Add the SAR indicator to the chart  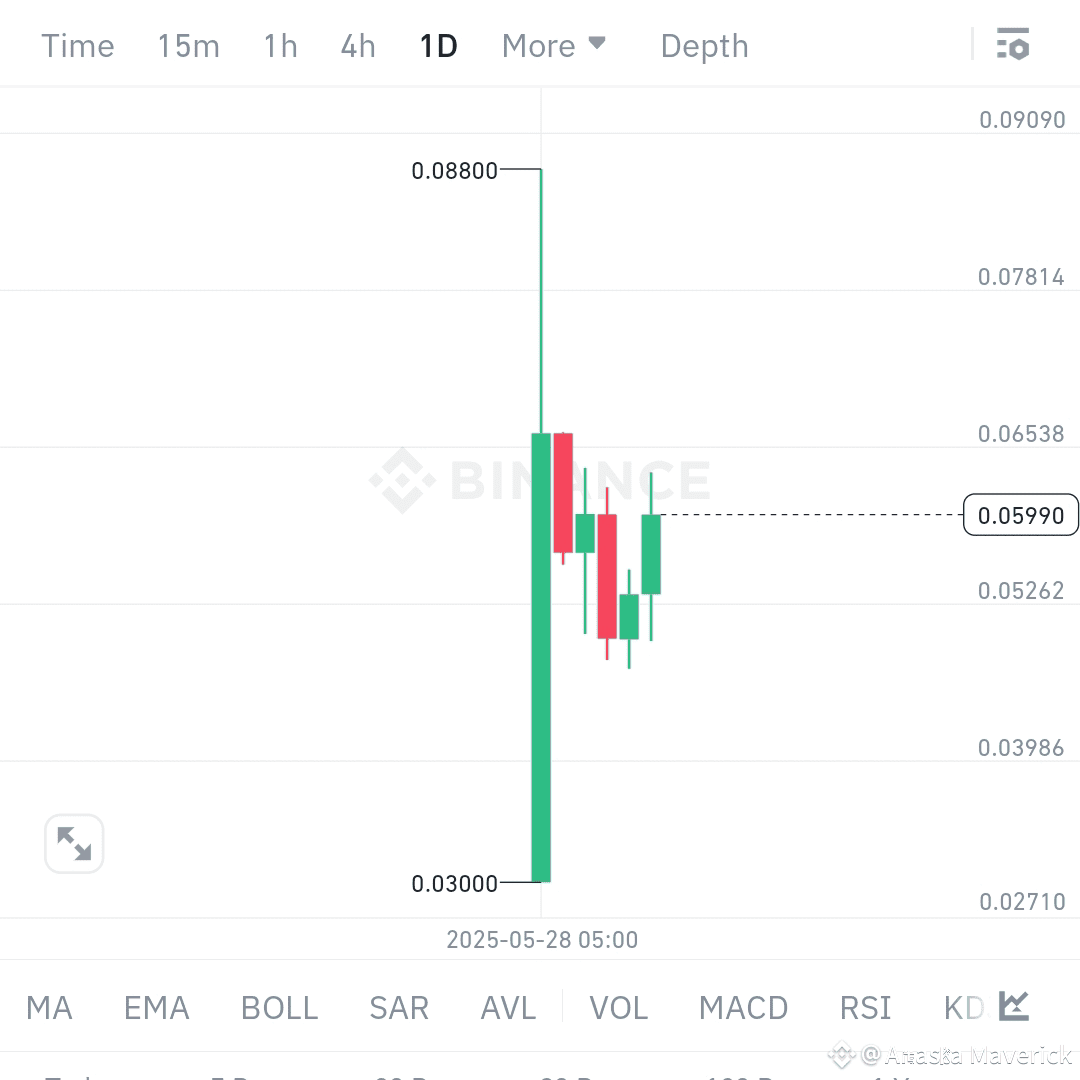[399, 1008]
